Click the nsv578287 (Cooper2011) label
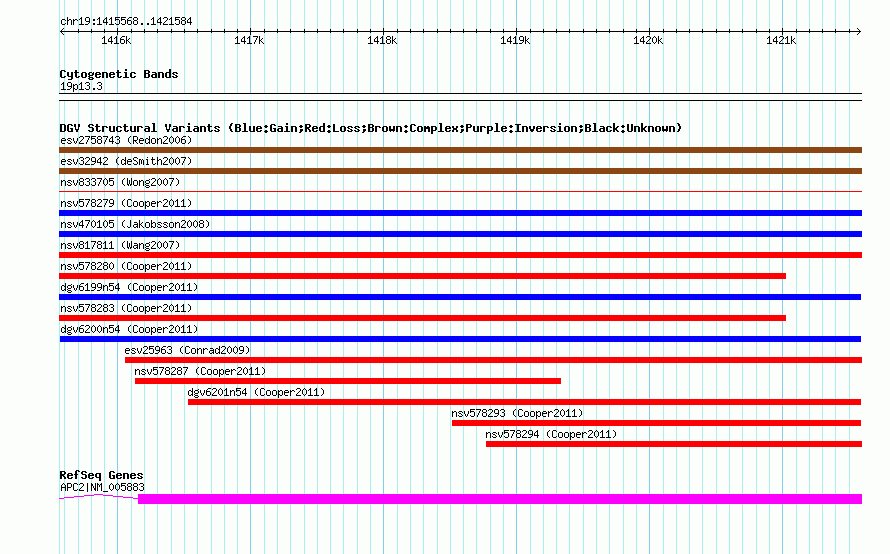This screenshot has height=554, width=890. 200,371
